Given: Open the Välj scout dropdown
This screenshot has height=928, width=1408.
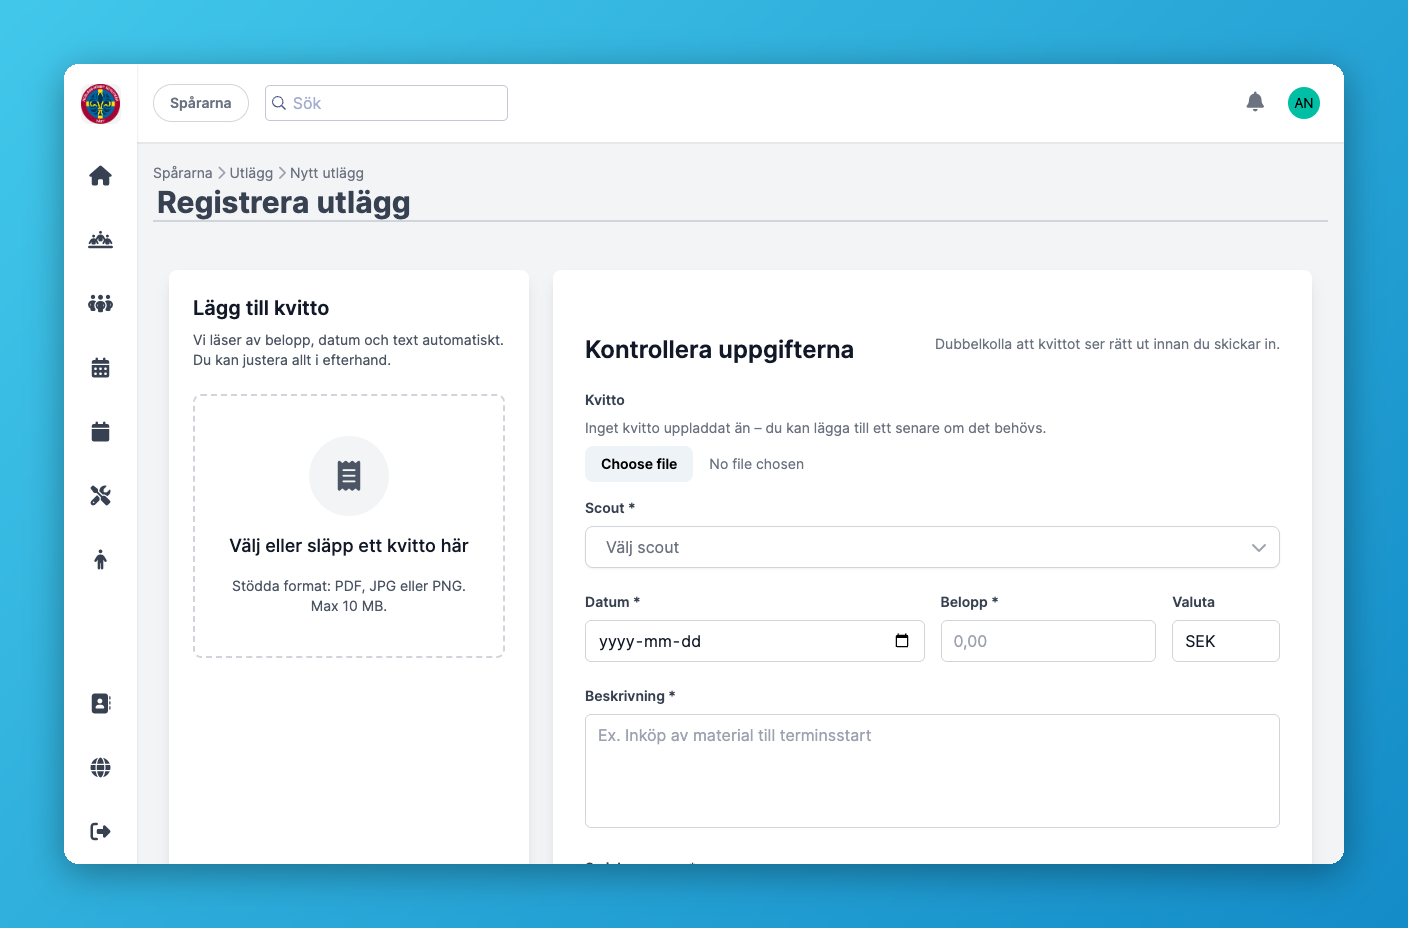Looking at the screenshot, I should [932, 547].
